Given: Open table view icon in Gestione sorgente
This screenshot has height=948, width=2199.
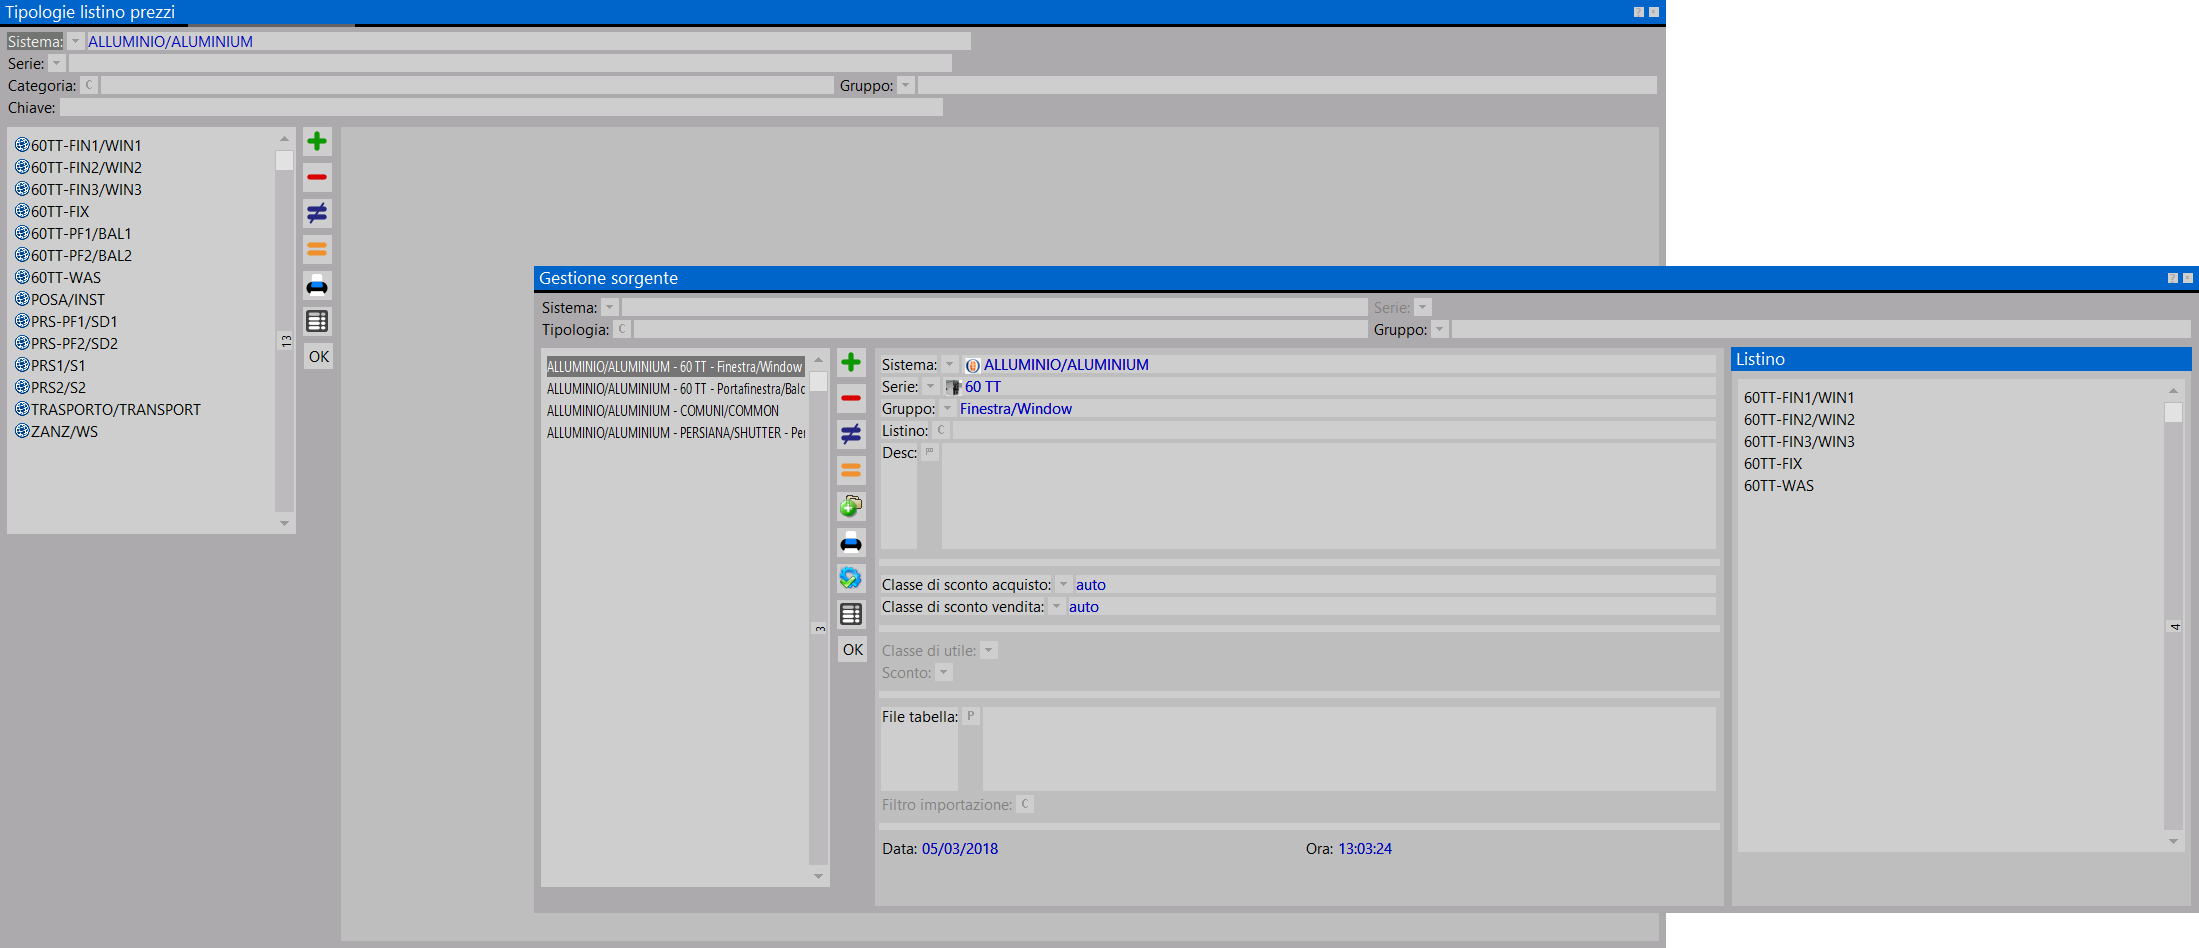Looking at the screenshot, I should (x=851, y=614).
